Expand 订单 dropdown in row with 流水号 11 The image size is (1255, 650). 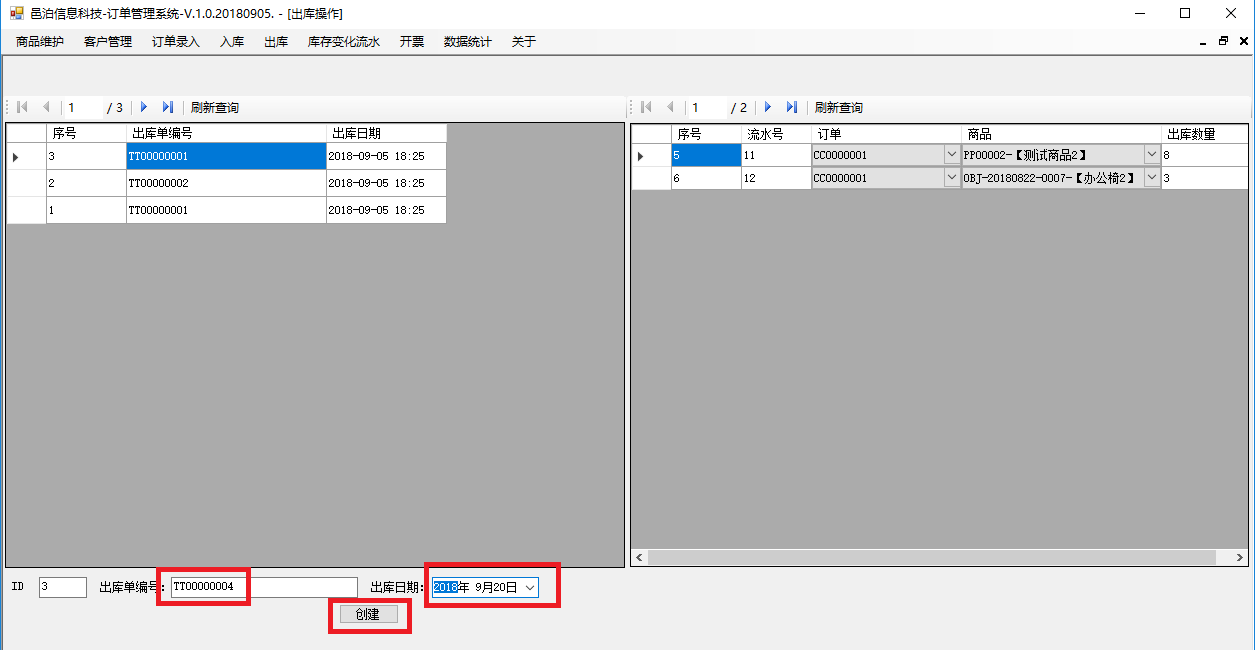point(951,155)
